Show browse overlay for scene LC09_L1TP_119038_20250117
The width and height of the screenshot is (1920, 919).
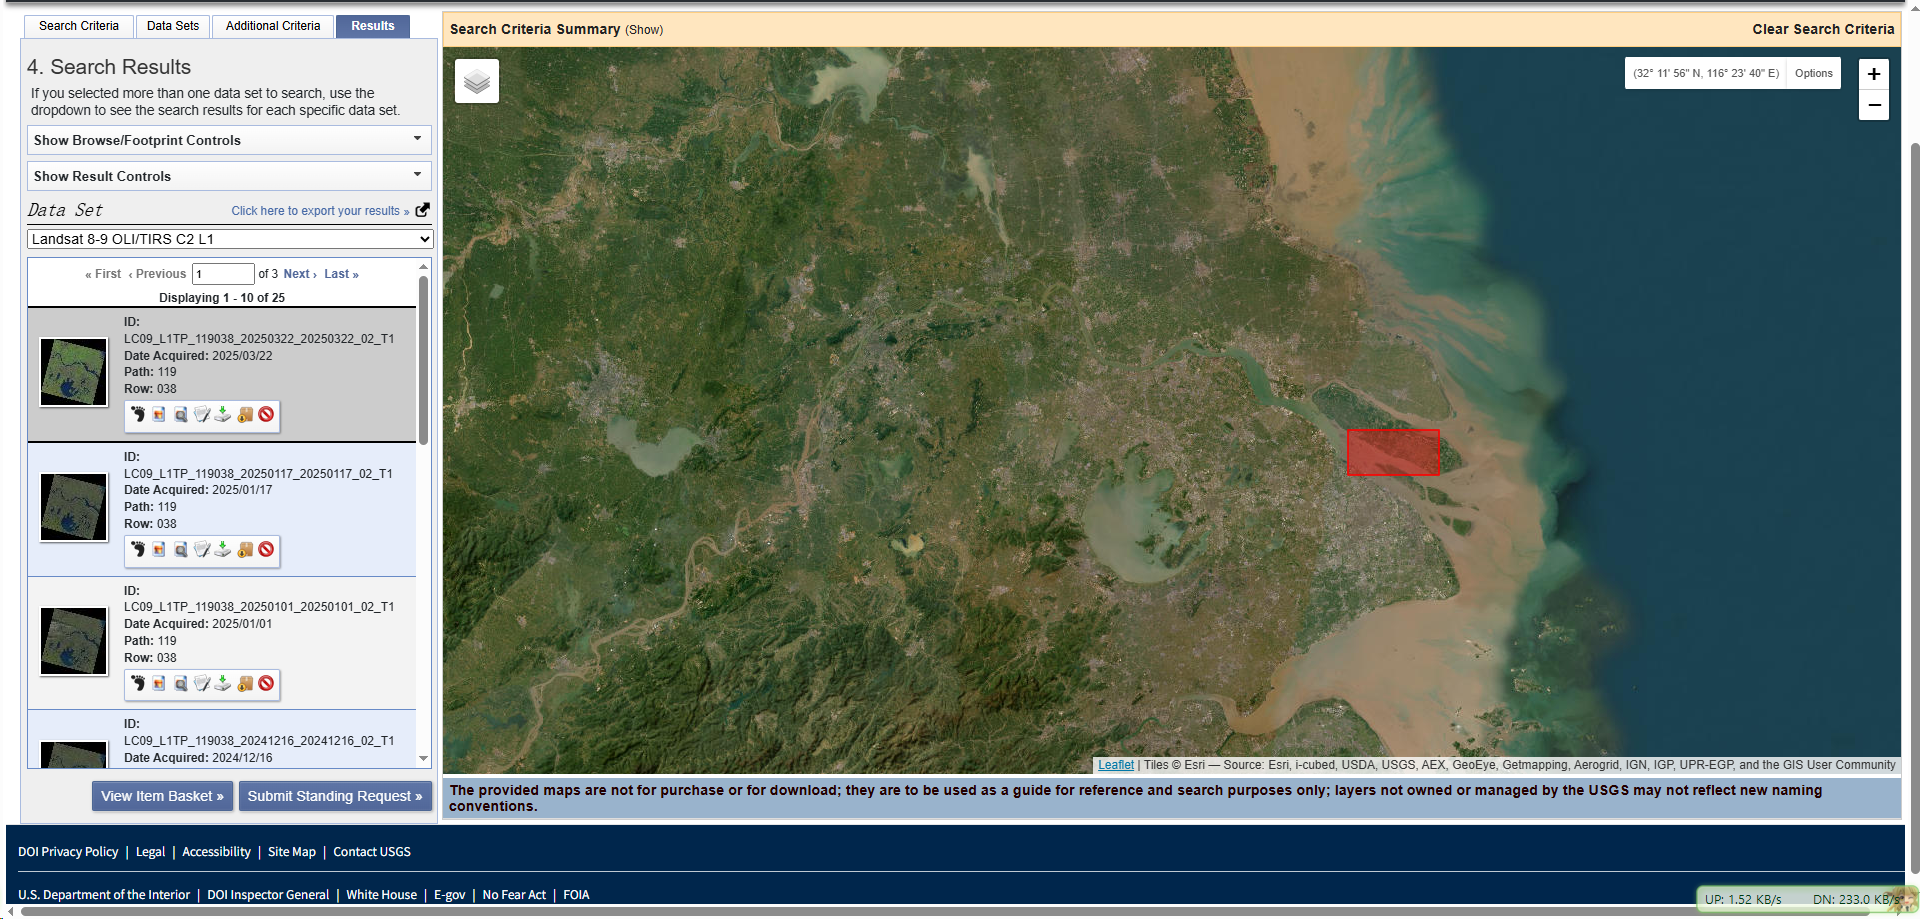click(x=158, y=550)
